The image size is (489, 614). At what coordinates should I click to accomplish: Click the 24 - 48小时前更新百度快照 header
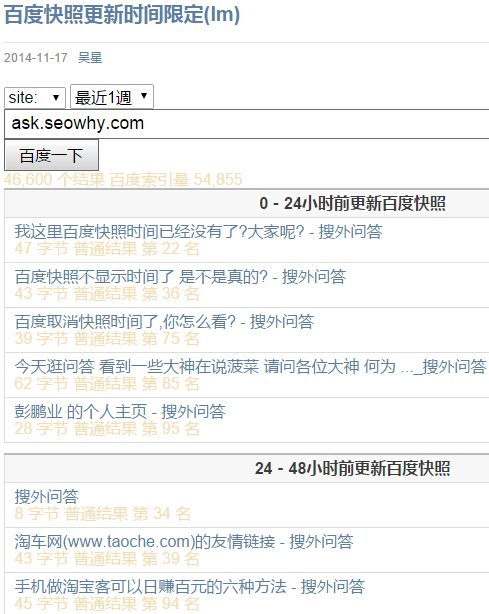click(x=352, y=468)
